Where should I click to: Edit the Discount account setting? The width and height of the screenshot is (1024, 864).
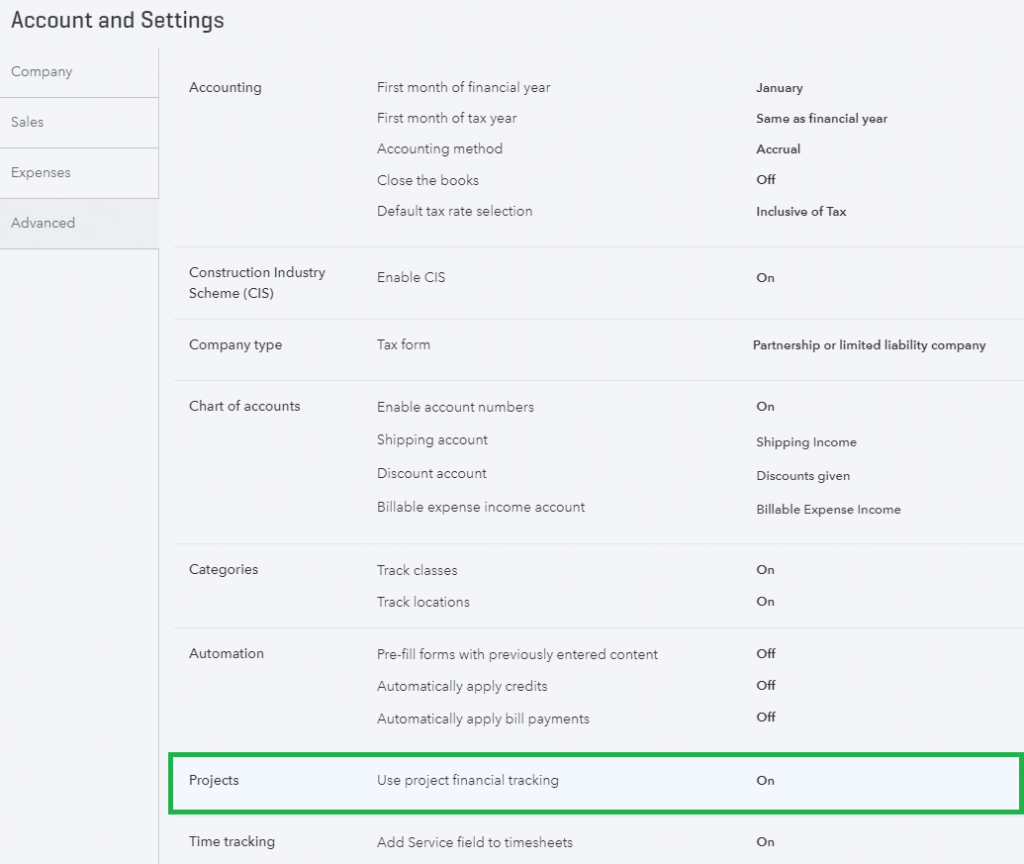431,473
